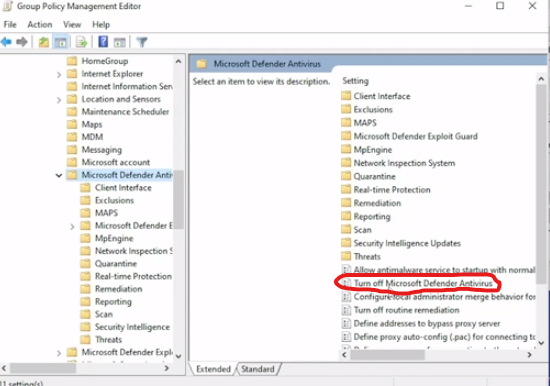Image resolution: width=550 pixels, height=386 pixels.
Task: Click the Filter funnel toolbar icon
Action: [142, 42]
